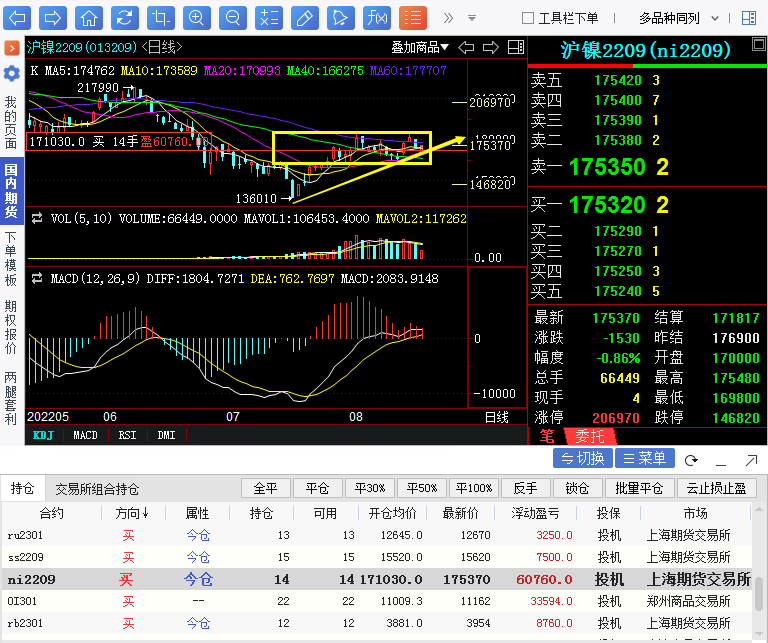Click the refresh toolbar icon
Image resolution: width=768 pixels, height=643 pixels.
coord(124,17)
